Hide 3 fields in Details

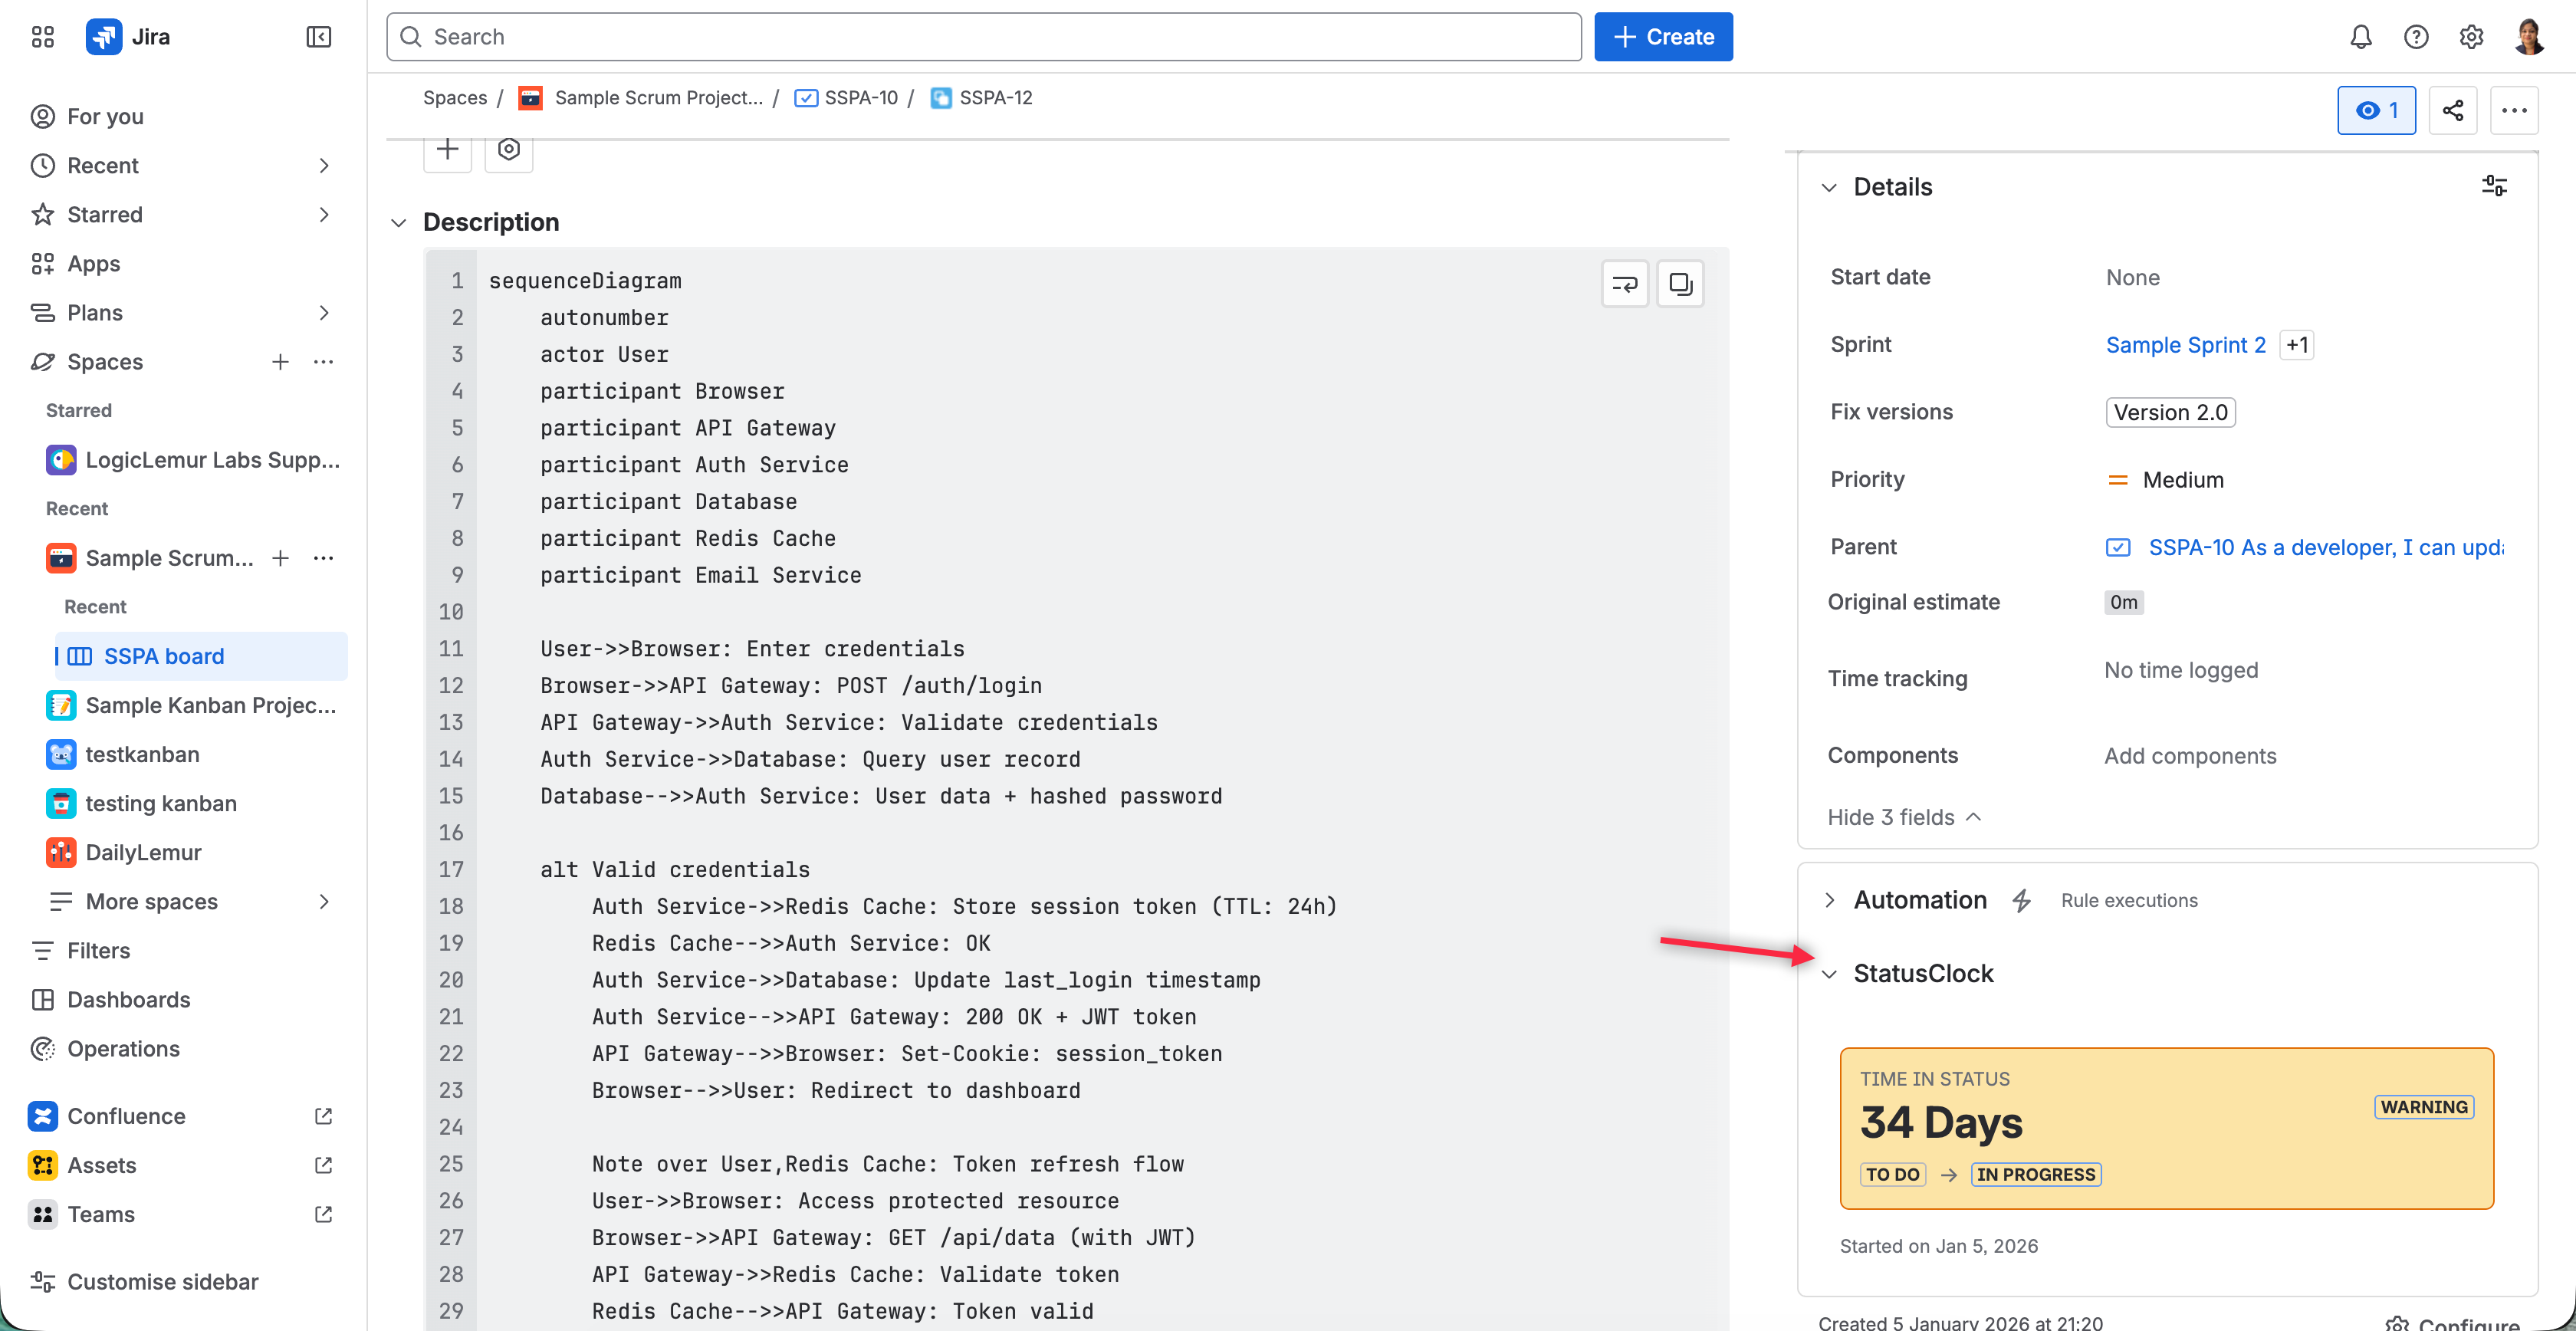1904,817
